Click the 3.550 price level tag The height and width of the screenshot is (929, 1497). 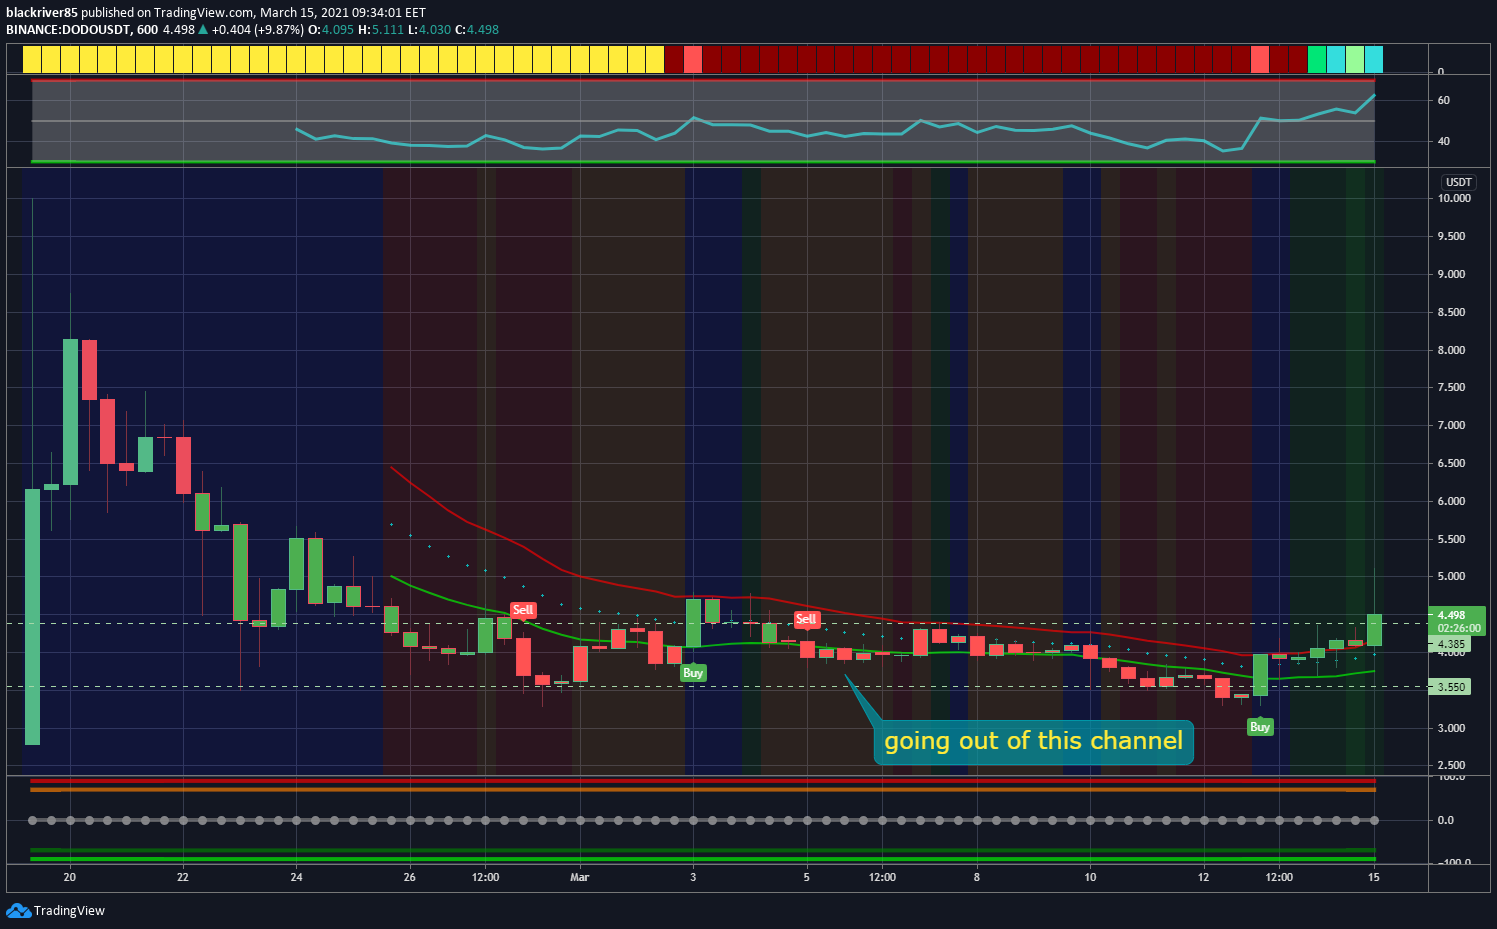point(1451,687)
